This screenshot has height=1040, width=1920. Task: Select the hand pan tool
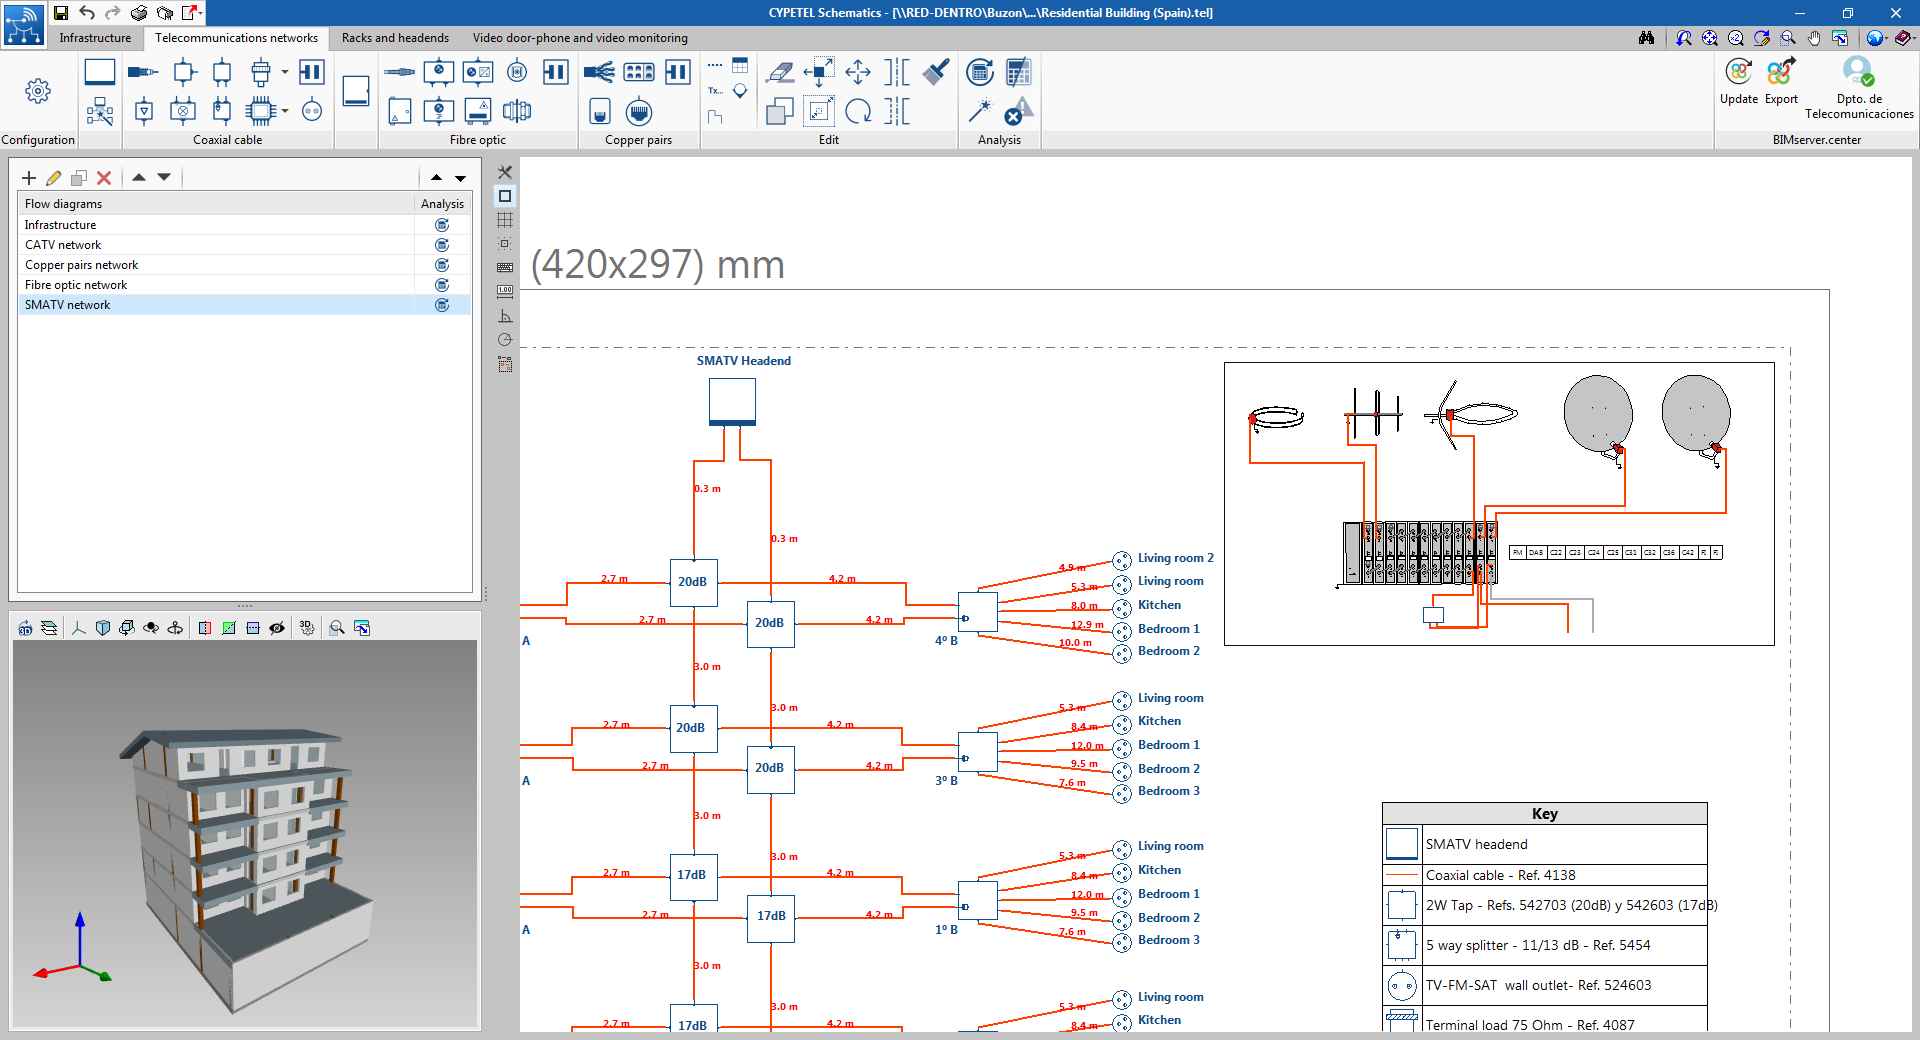pos(1814,38)
